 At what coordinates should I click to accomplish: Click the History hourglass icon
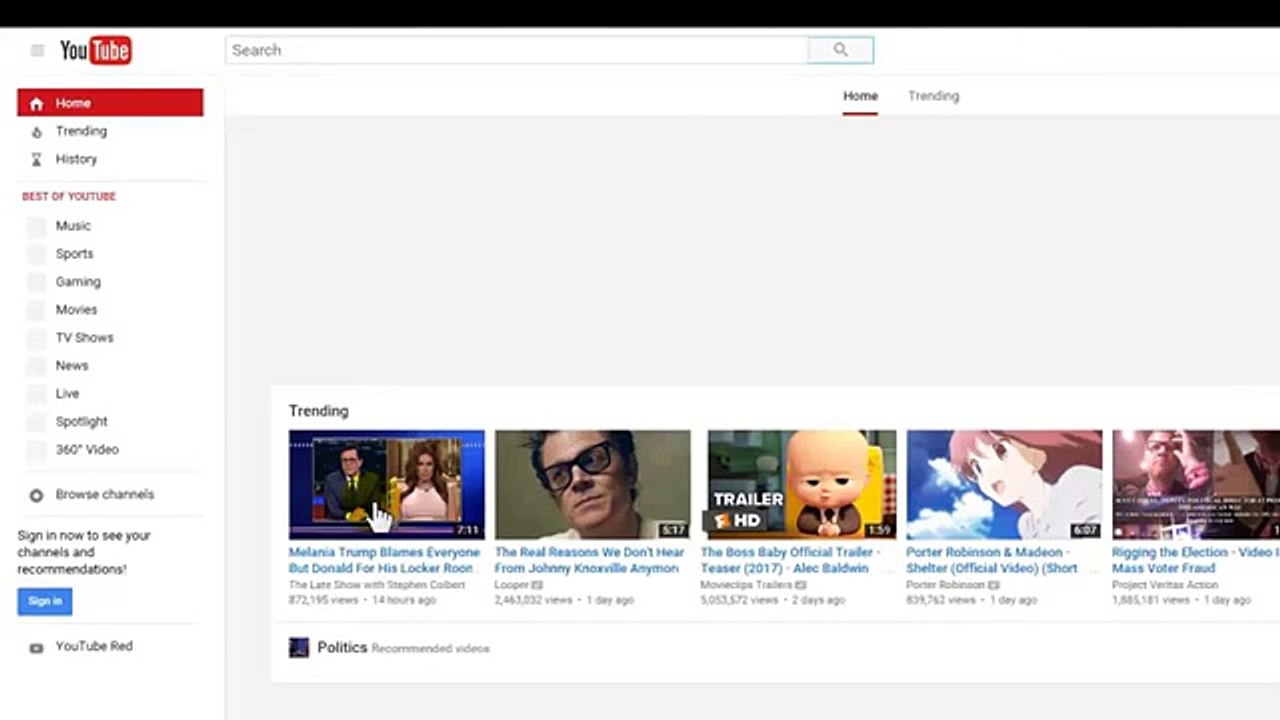point(36,159)
